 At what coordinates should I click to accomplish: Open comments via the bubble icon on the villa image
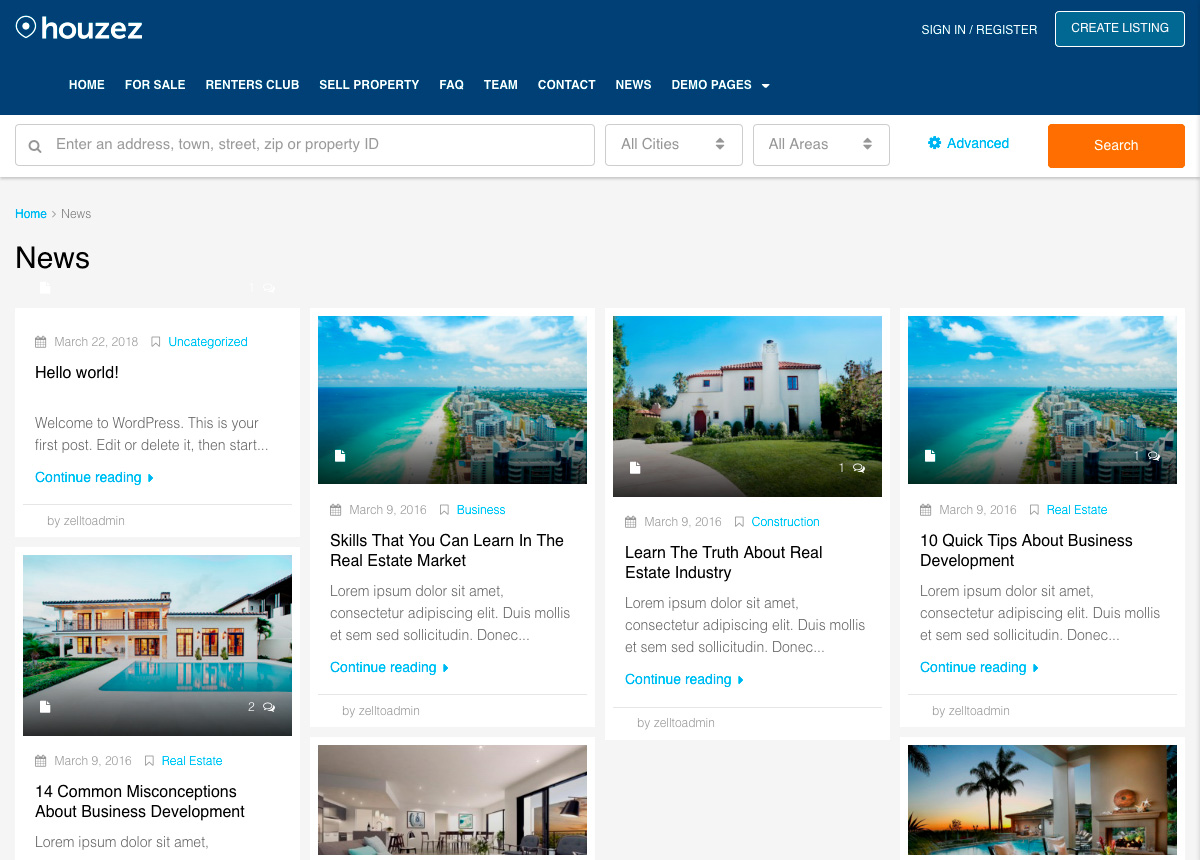pos(858,468)
